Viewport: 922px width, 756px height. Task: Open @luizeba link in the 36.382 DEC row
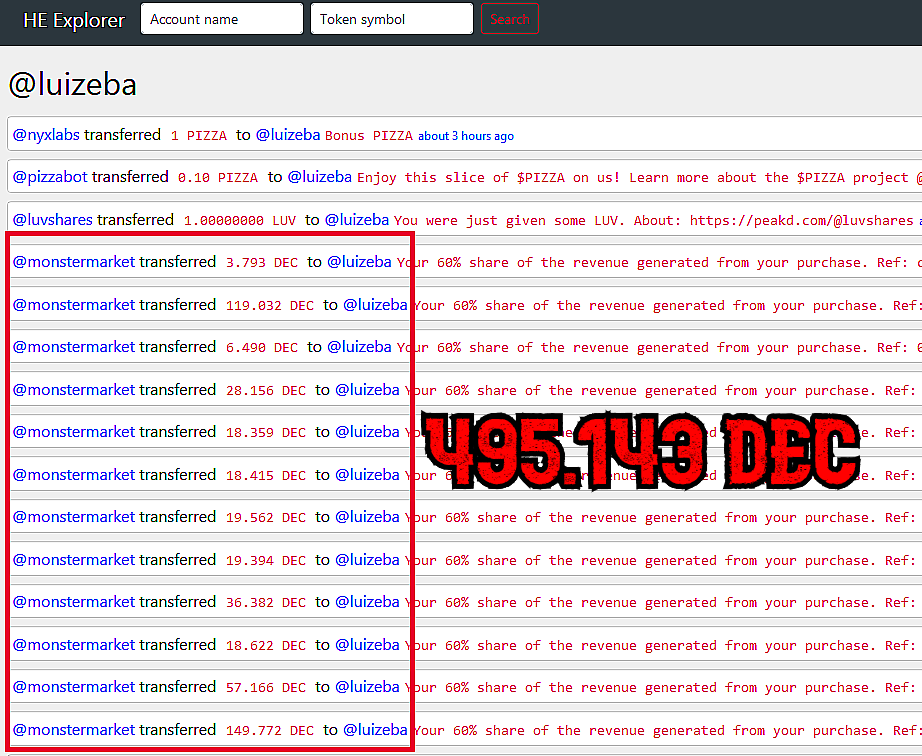[x=367, y=602]
